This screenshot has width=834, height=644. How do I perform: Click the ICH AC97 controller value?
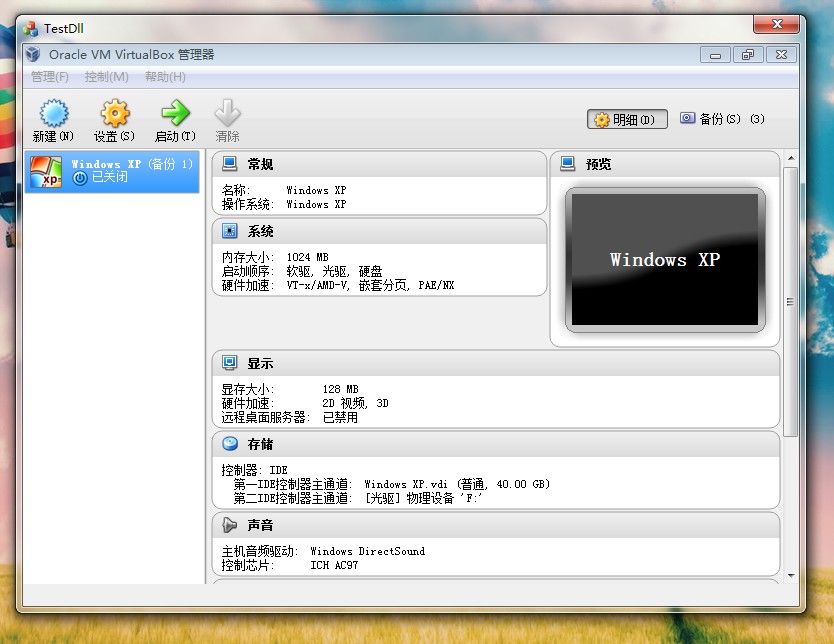click(334, 565)
